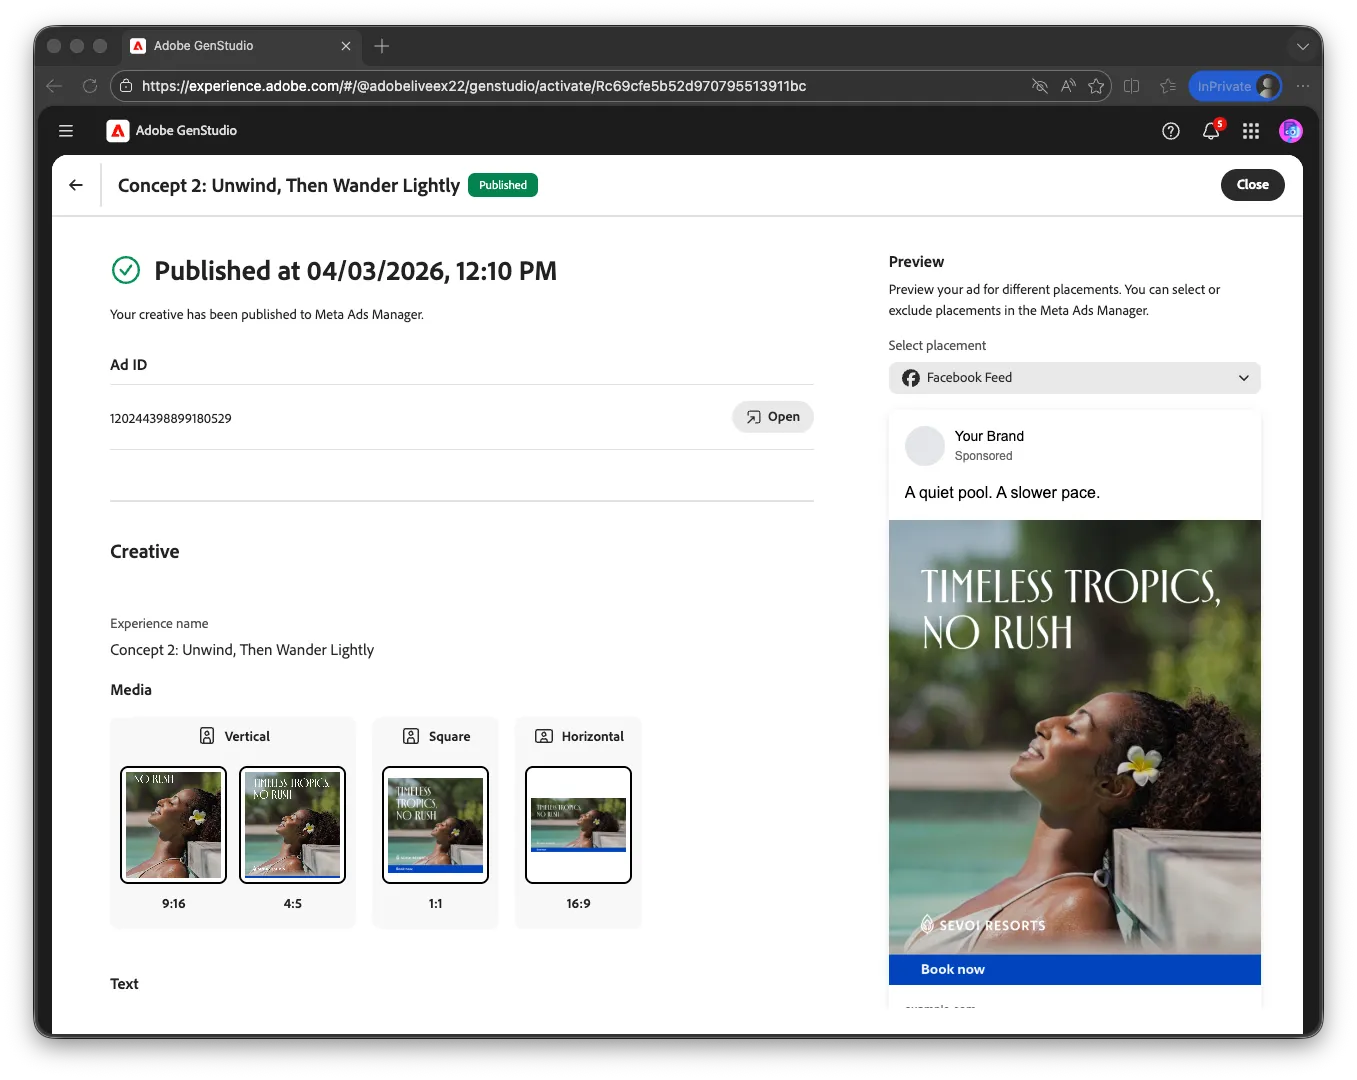Screen dimensions: 1357x1080
Task: Select the 1:1 square thumbnail
Action: (x=436, y=825)
